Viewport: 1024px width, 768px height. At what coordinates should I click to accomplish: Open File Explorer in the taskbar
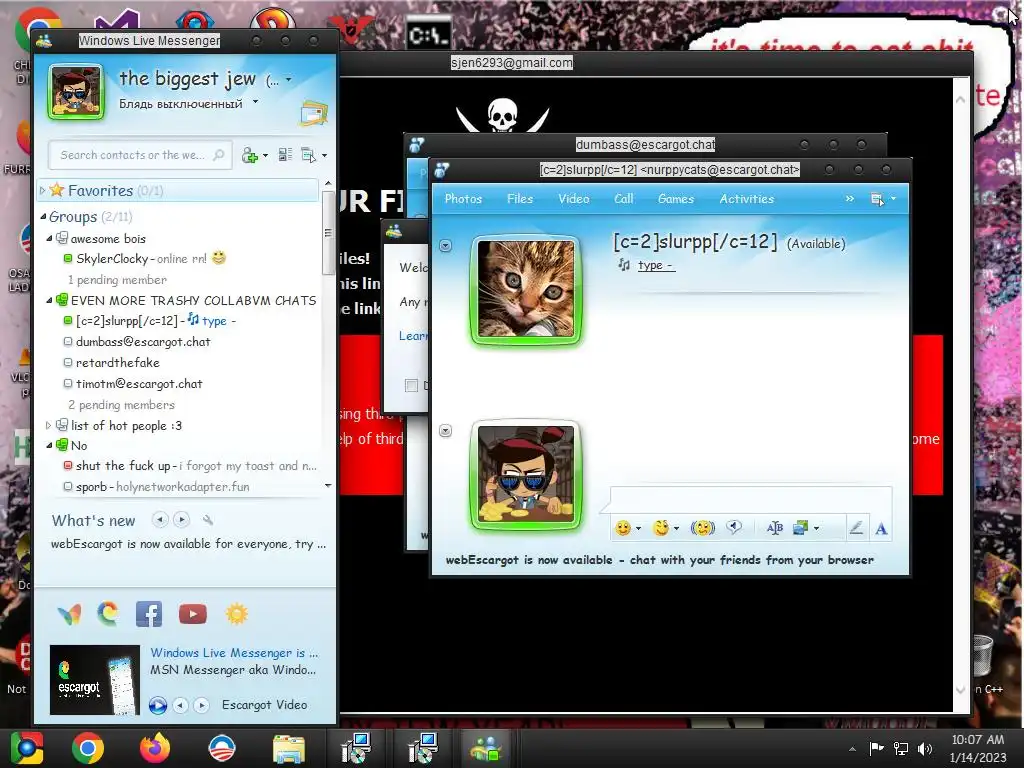tap(289, 748)
